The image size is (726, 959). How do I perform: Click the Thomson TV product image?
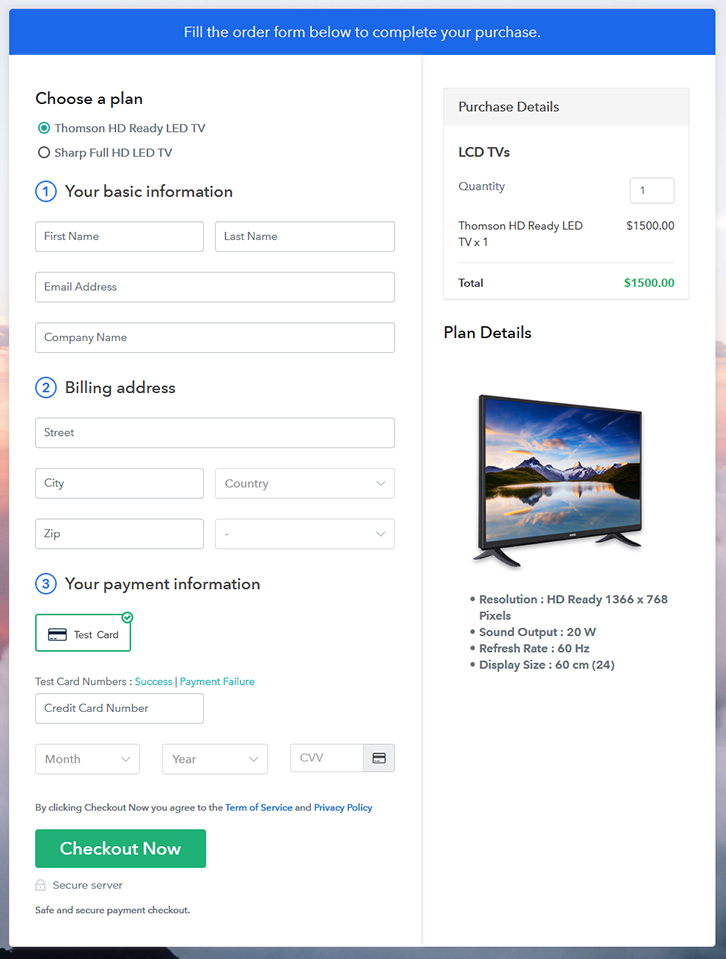pos(559,480)
